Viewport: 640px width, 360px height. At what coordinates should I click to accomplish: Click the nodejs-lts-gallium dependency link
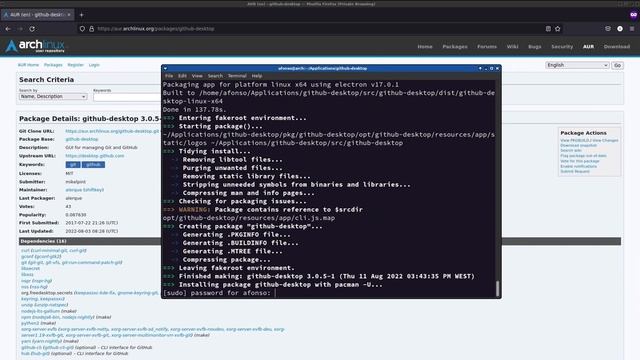coord(40,311)
